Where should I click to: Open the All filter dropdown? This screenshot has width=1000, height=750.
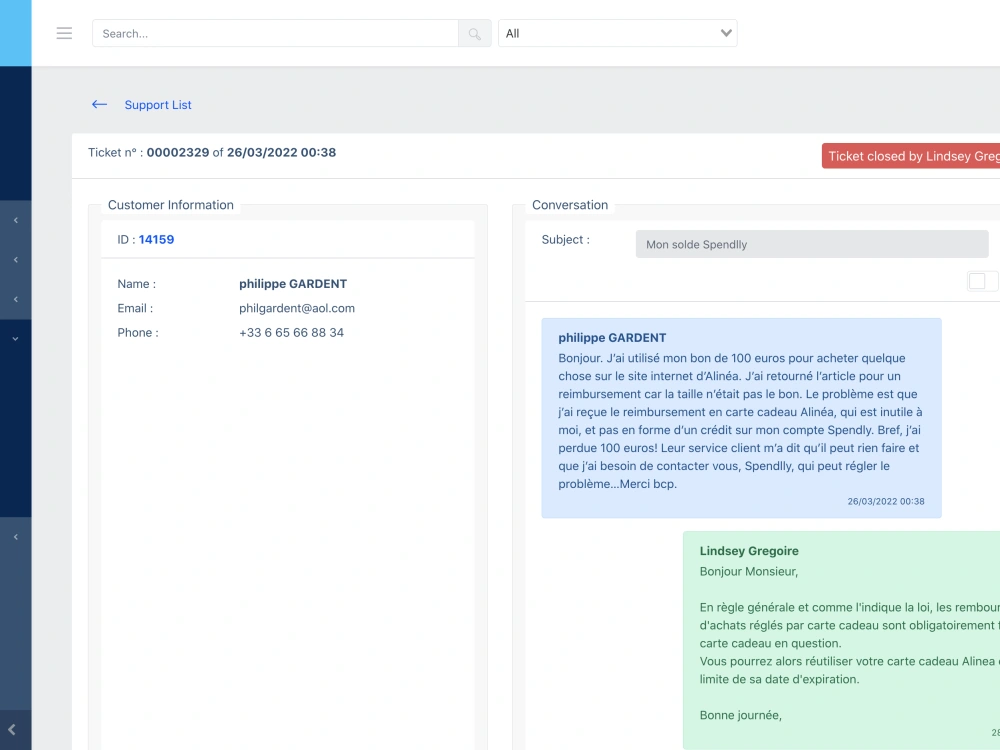coord(617,33)
